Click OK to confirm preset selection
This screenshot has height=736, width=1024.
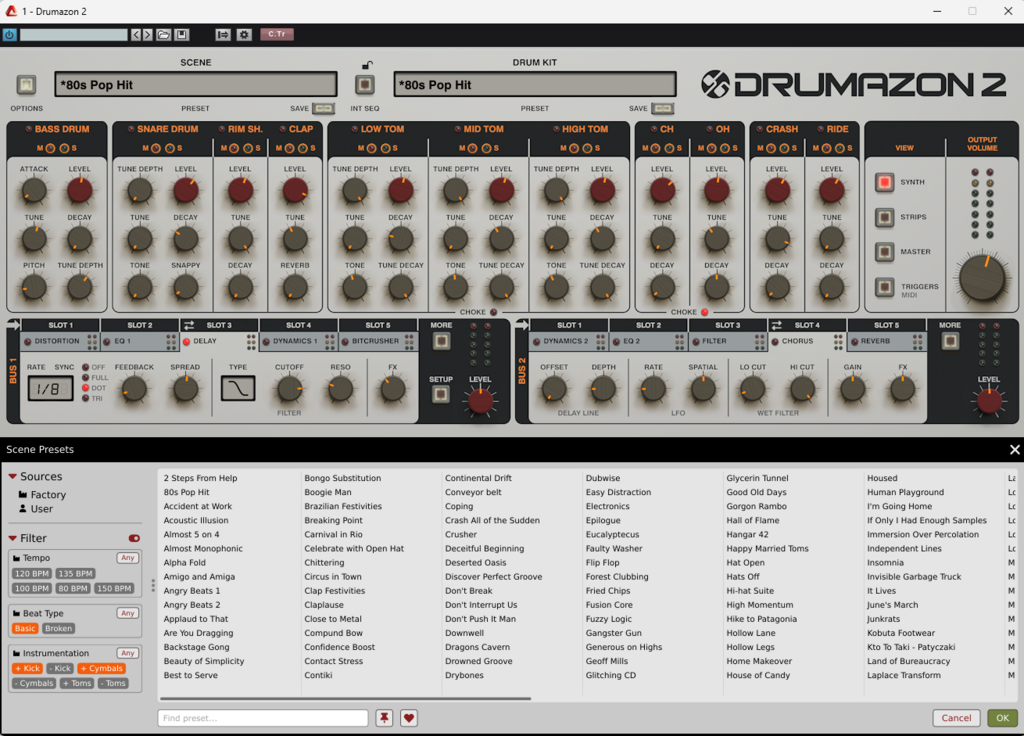(x=1002, y=718)
